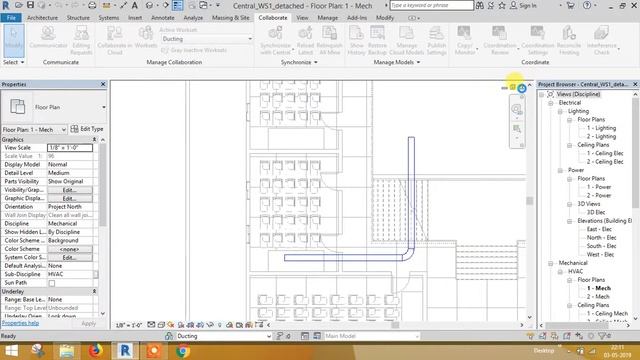This screenshot has width=640, height=360.
Task: Collapse the Underlay section in Properties
Action: [x=94, y=291]
